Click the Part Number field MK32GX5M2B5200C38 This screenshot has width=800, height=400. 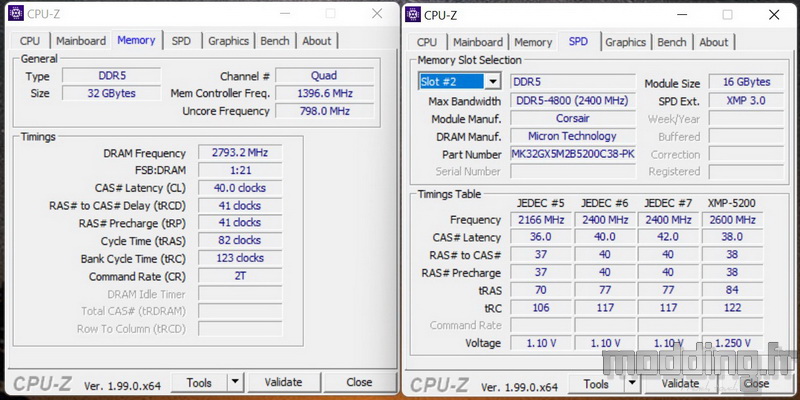(573, 154)
